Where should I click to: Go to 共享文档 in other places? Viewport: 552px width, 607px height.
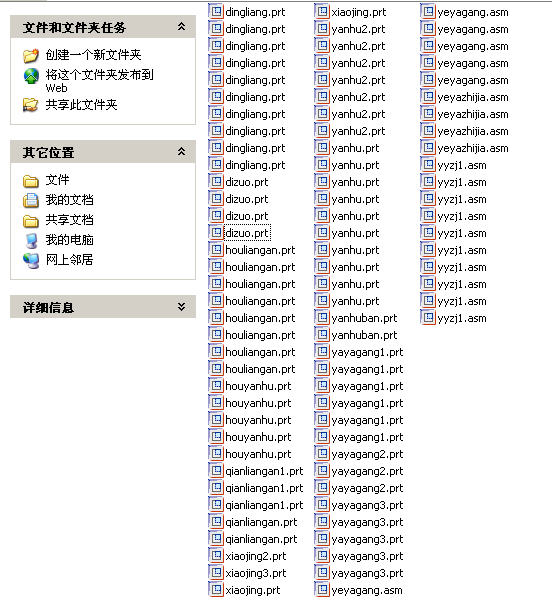coord(69,220)
